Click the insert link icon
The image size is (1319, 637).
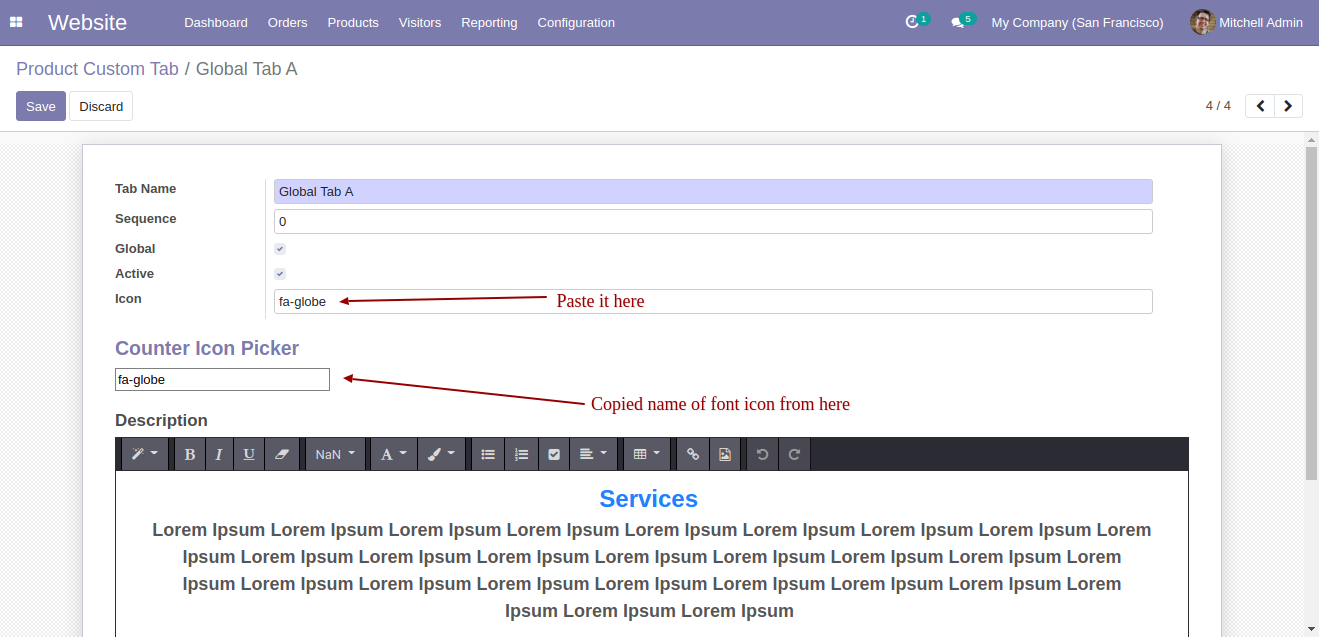(x=692, y=454)
